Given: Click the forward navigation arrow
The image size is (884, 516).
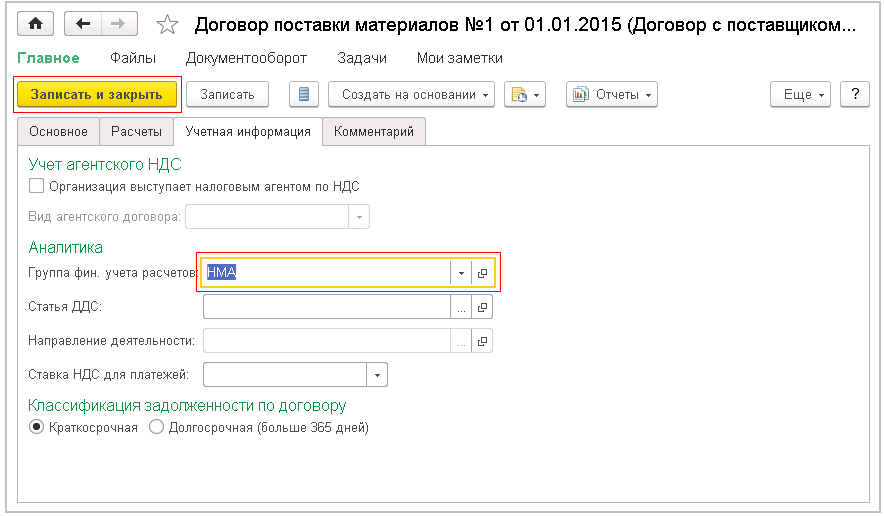Looking at the screenshot, I should click(117, 23).
